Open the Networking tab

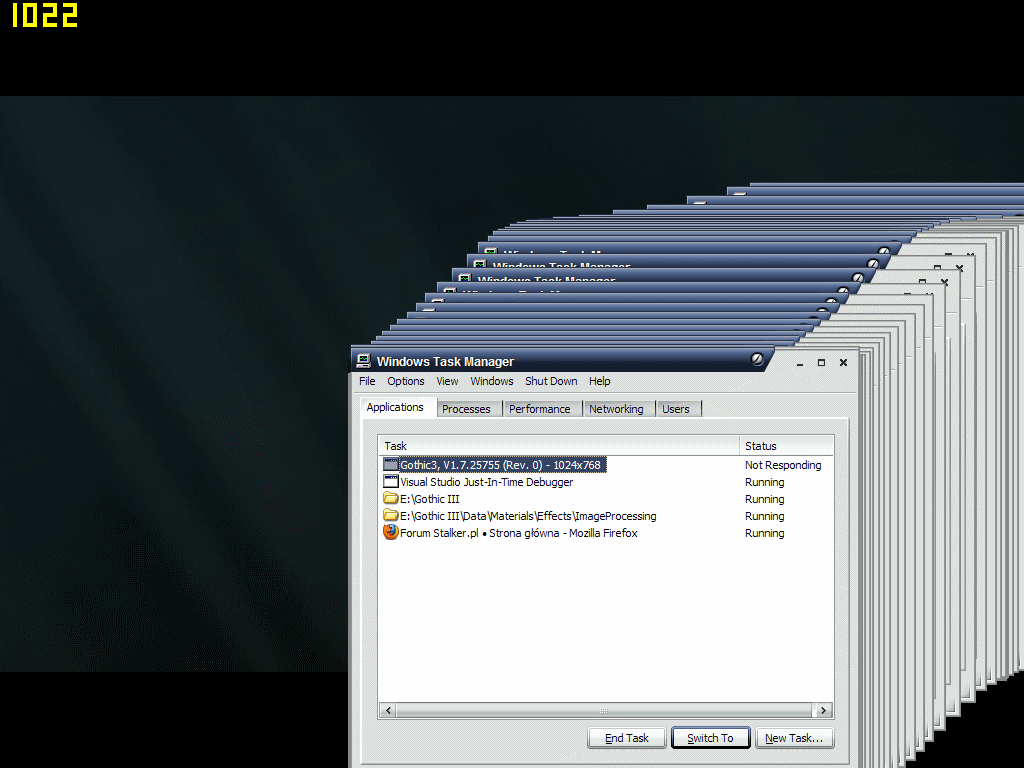point(616,409)
